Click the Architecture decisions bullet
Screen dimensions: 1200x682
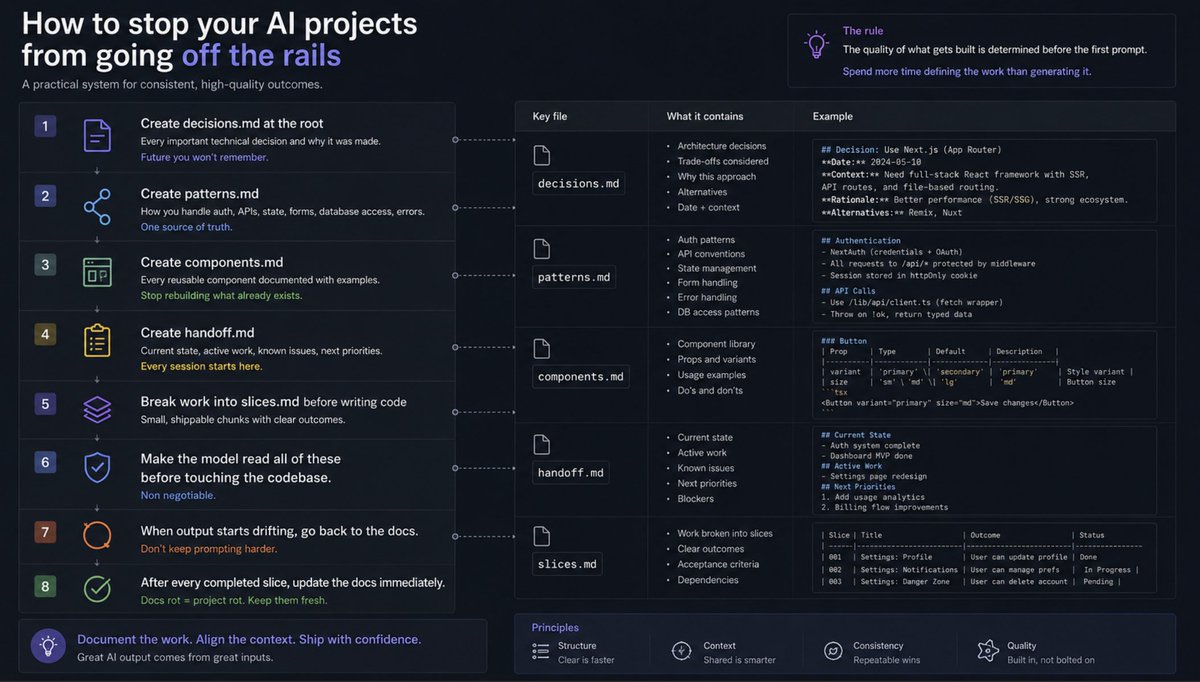(x=721, y=146)
